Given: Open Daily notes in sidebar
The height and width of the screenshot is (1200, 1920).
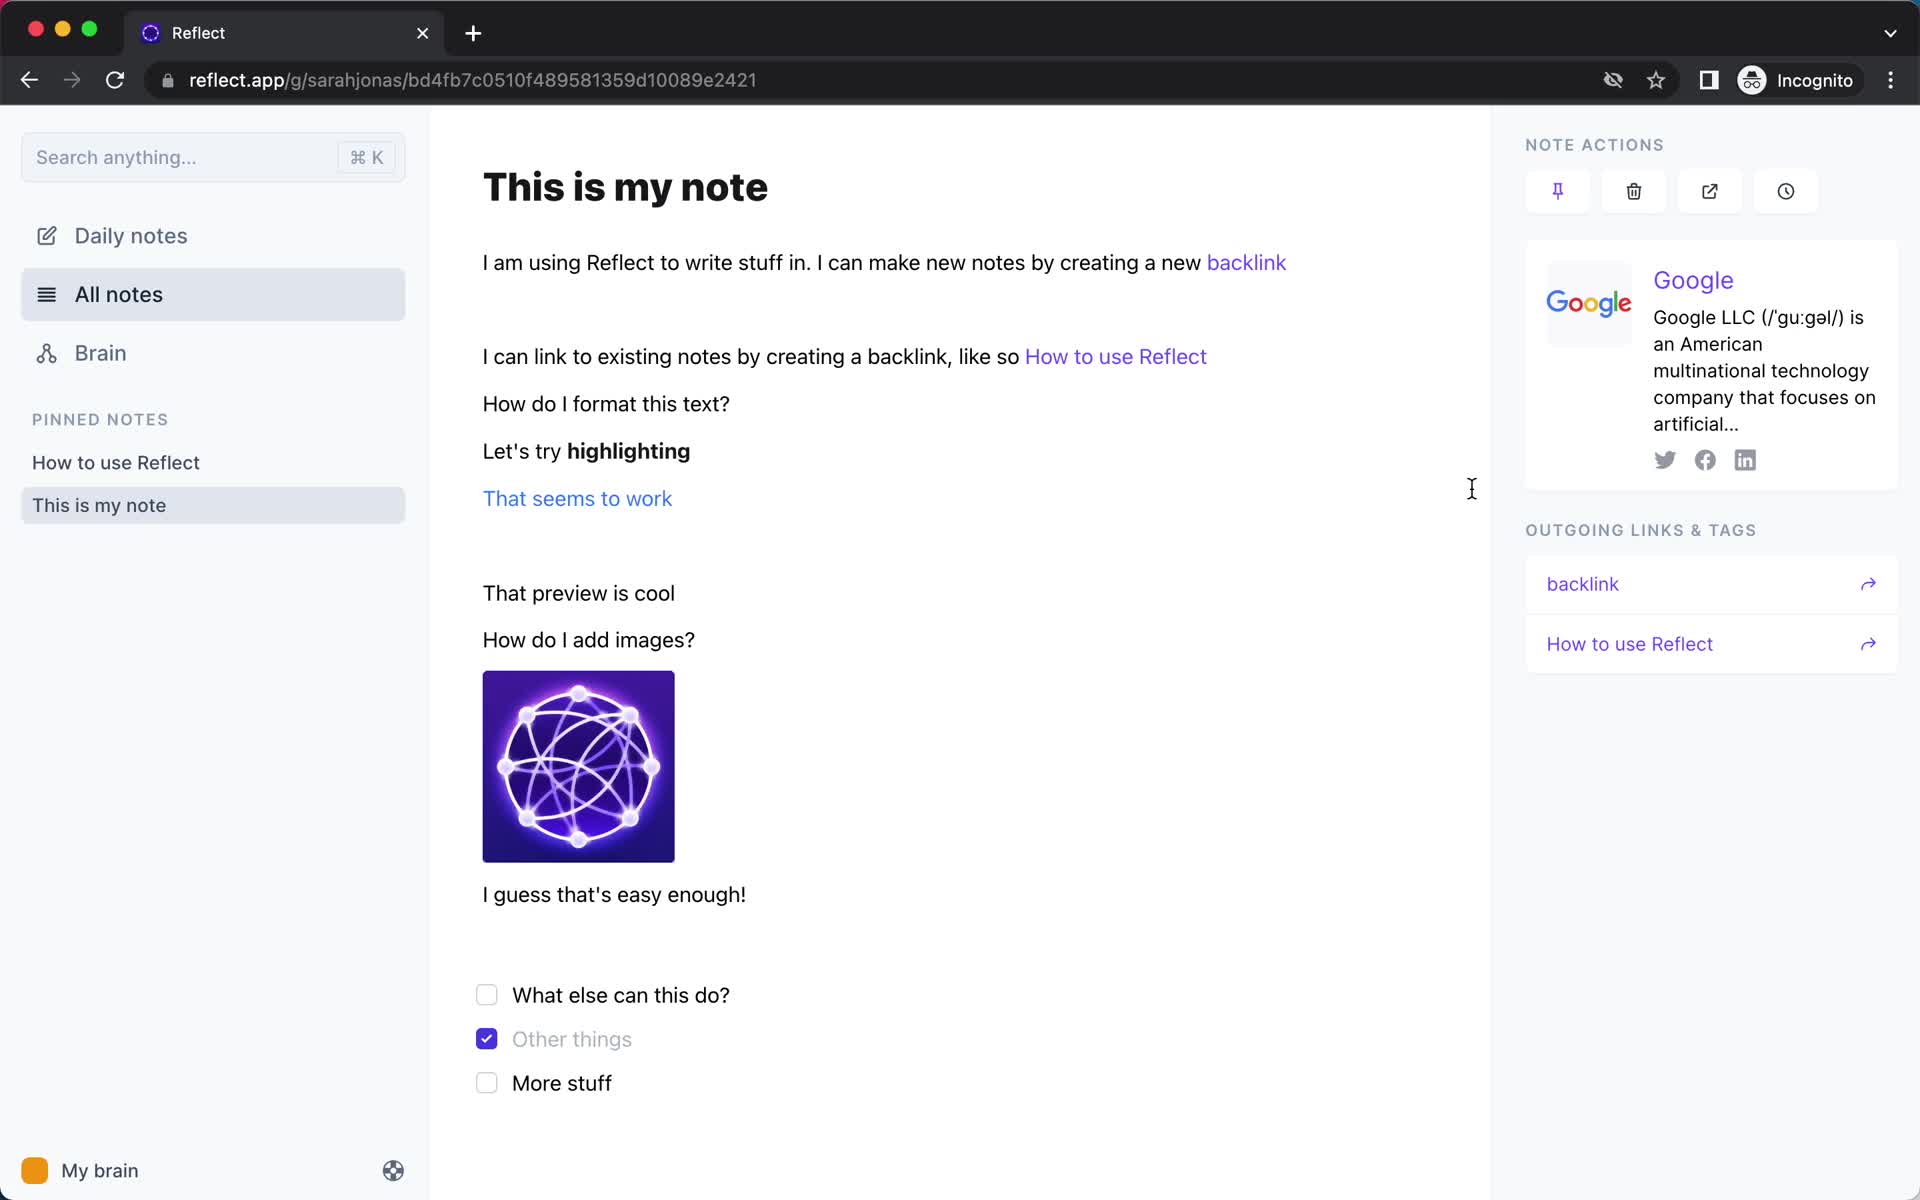Looking at the screenshot, I should (213, 236).
